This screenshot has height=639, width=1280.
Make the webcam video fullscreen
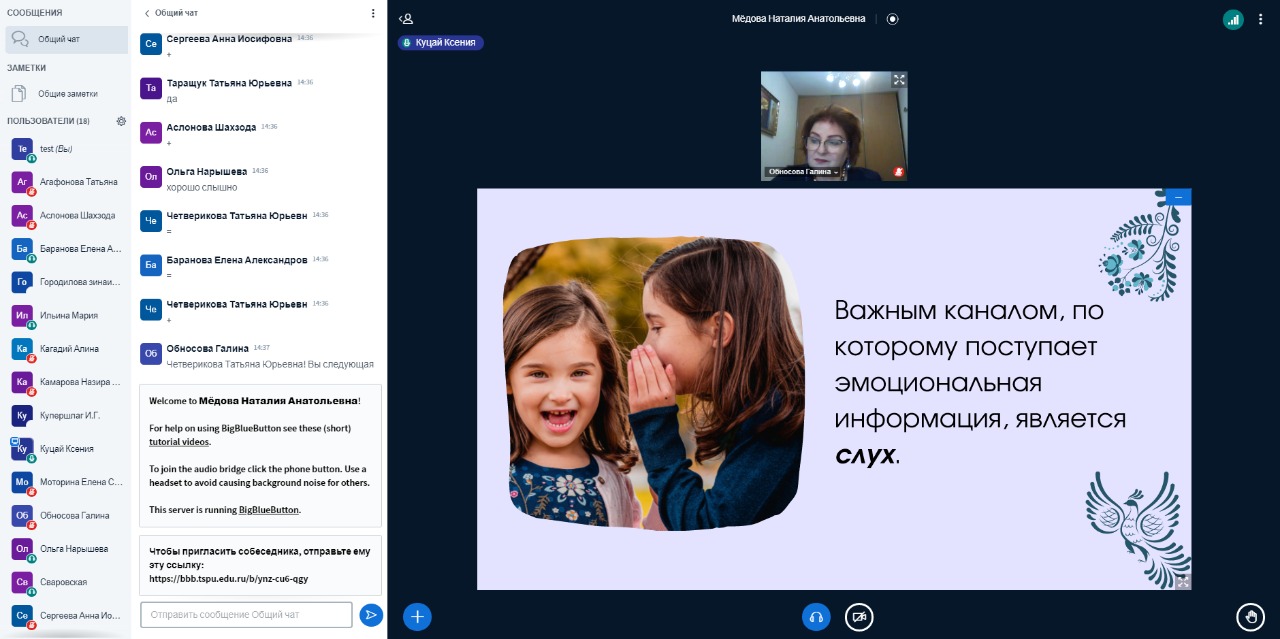[x=898, y=80]
